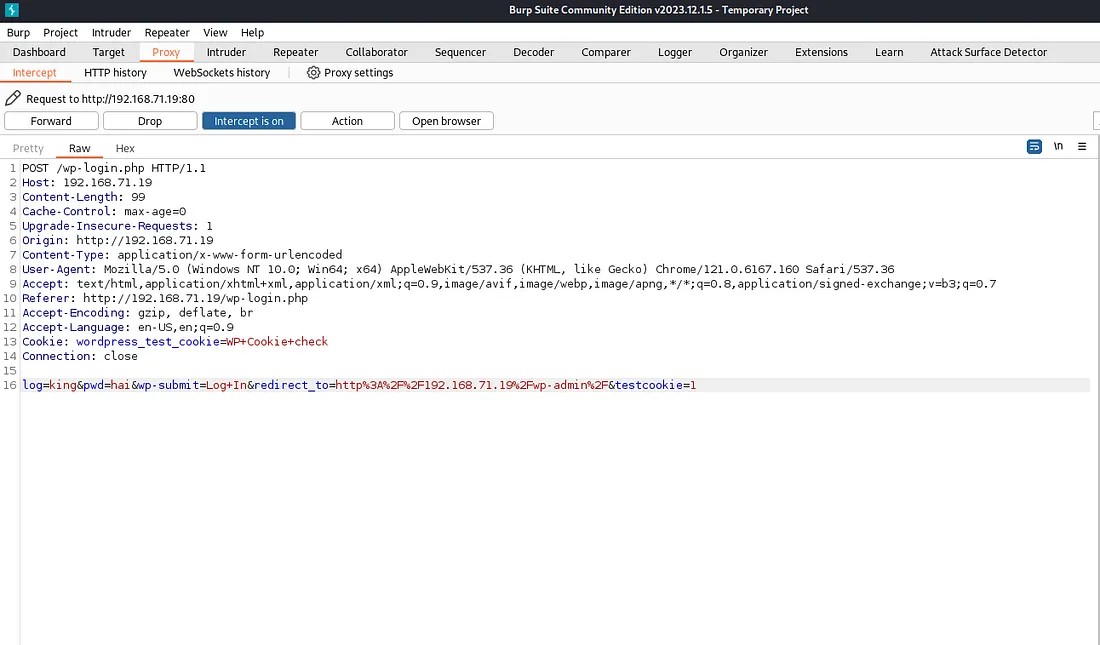Forward the intercepted request

coord(51,121)
